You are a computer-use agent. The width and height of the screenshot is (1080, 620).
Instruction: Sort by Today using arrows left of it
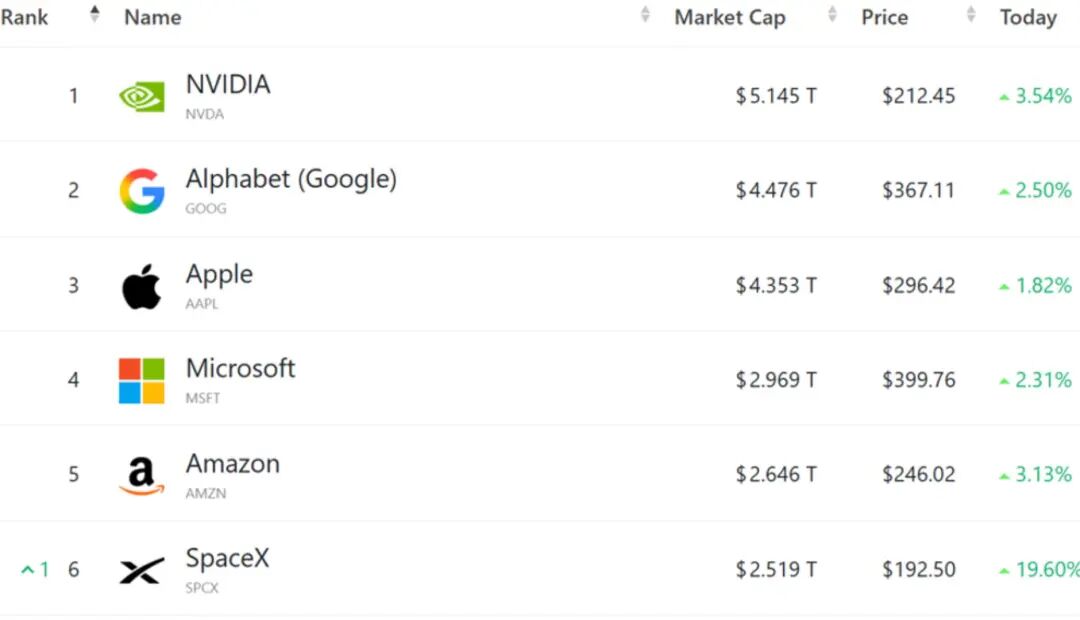click(971, 14)
